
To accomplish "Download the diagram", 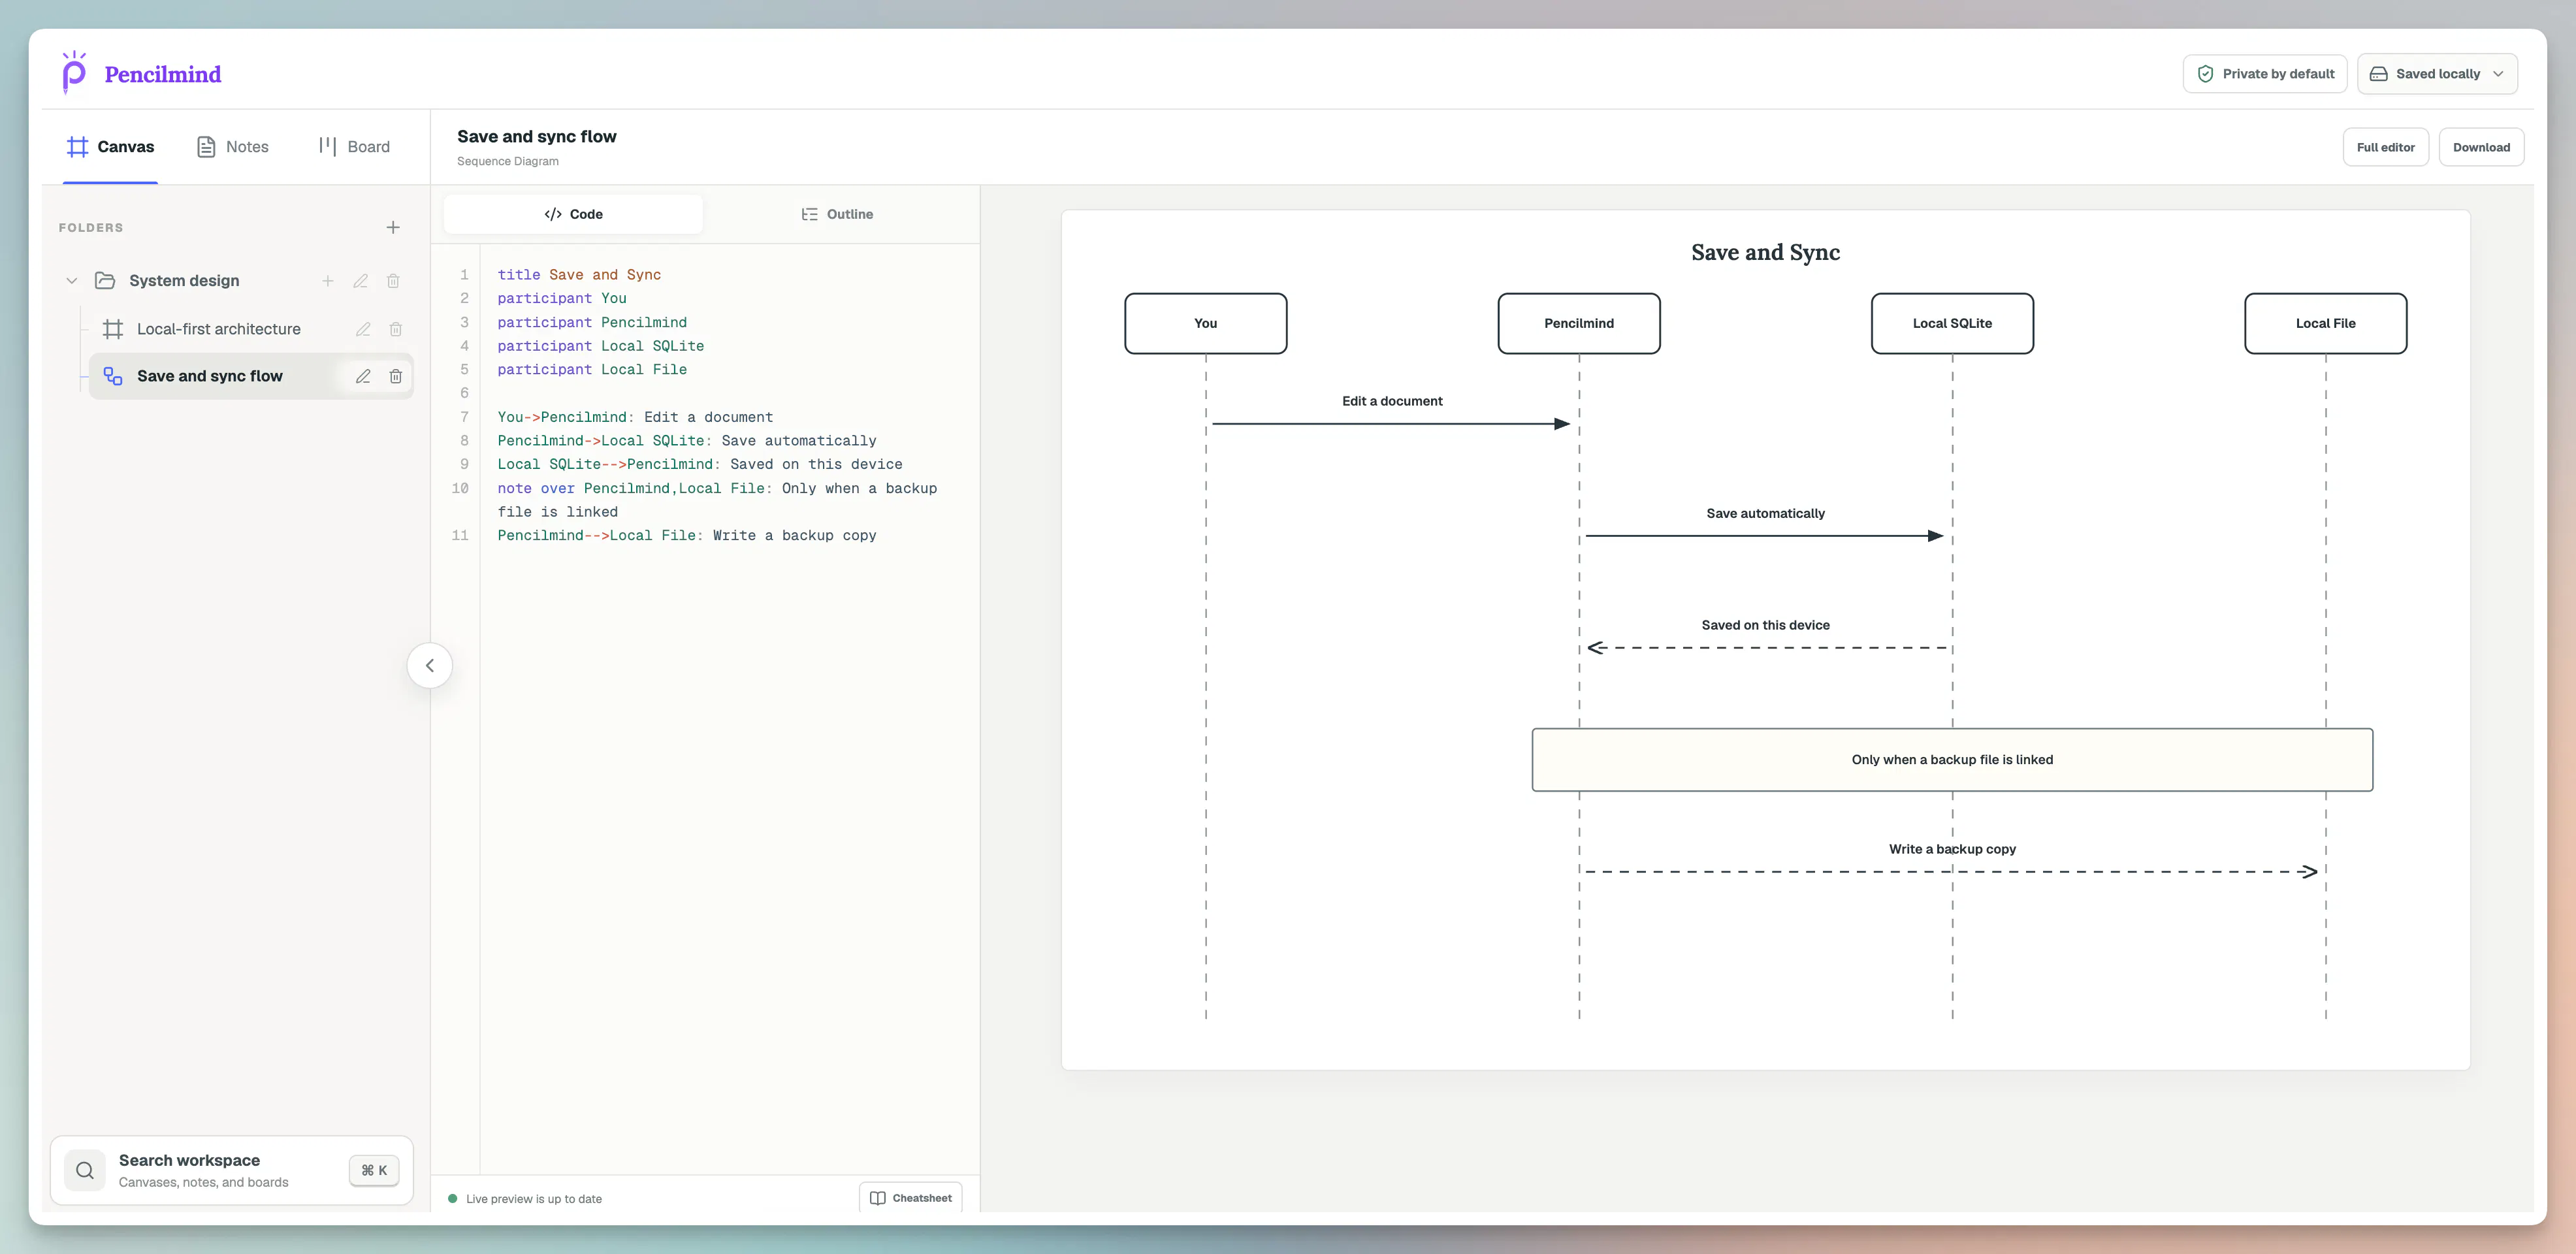I will (x=2481, y=147).
